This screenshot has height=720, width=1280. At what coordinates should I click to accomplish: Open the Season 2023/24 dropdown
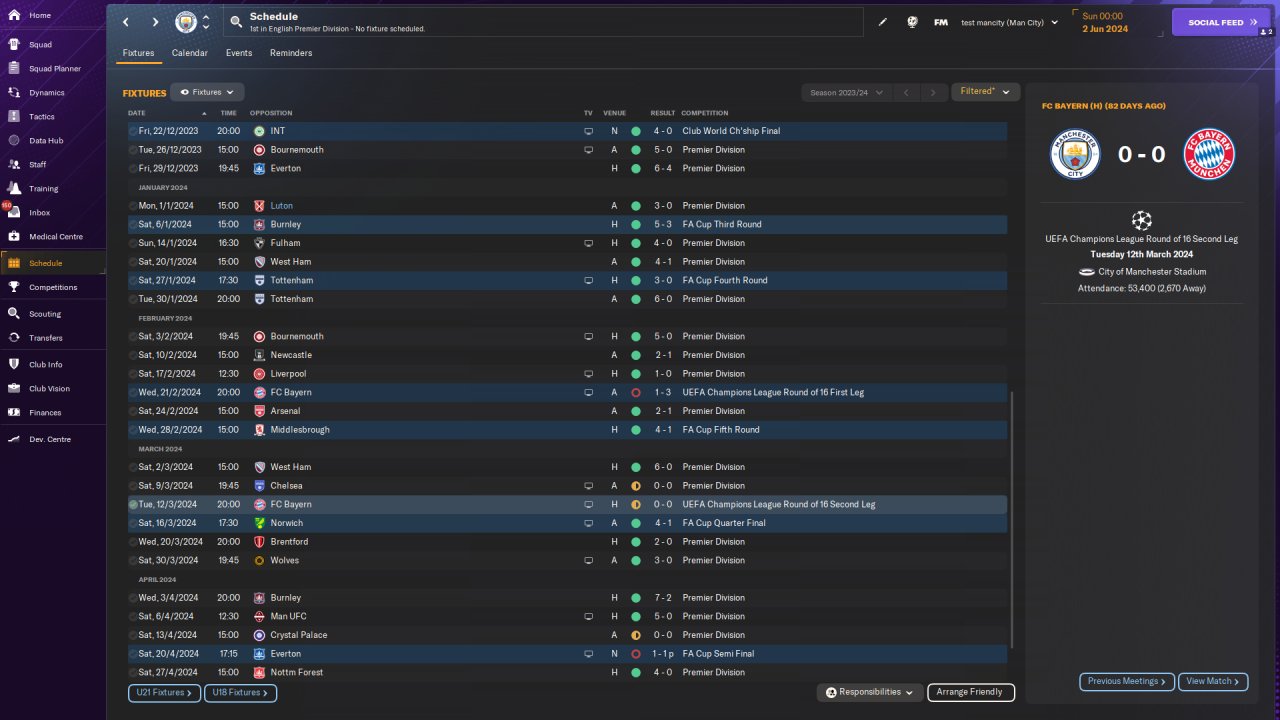846,92
